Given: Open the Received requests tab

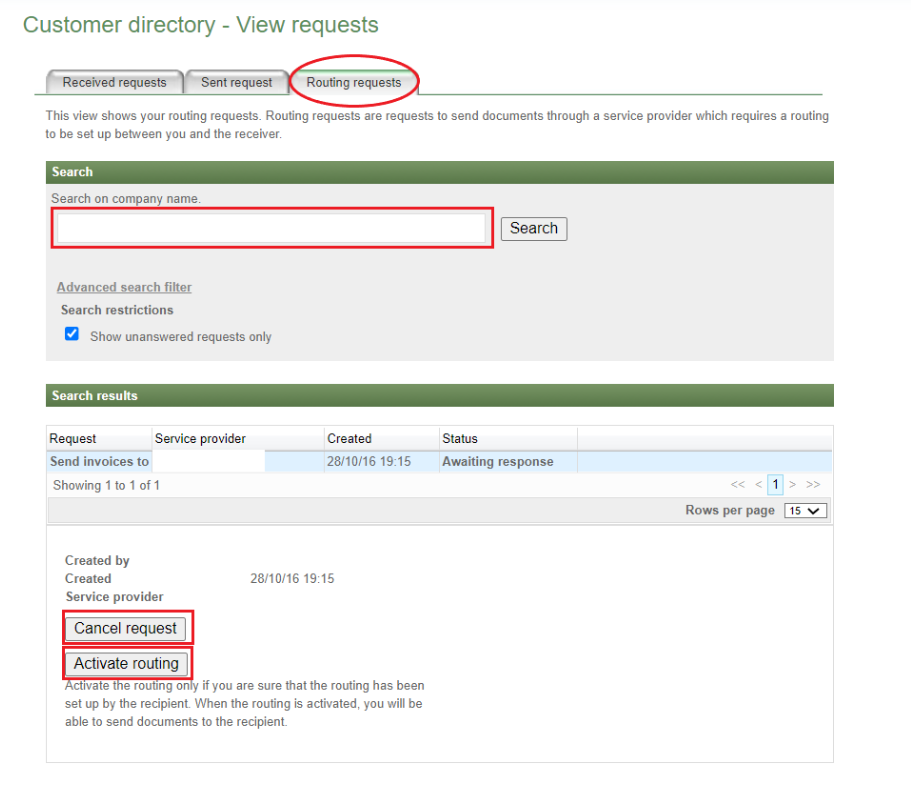Looking at the screenshot, I should click(x=114, y=82).
